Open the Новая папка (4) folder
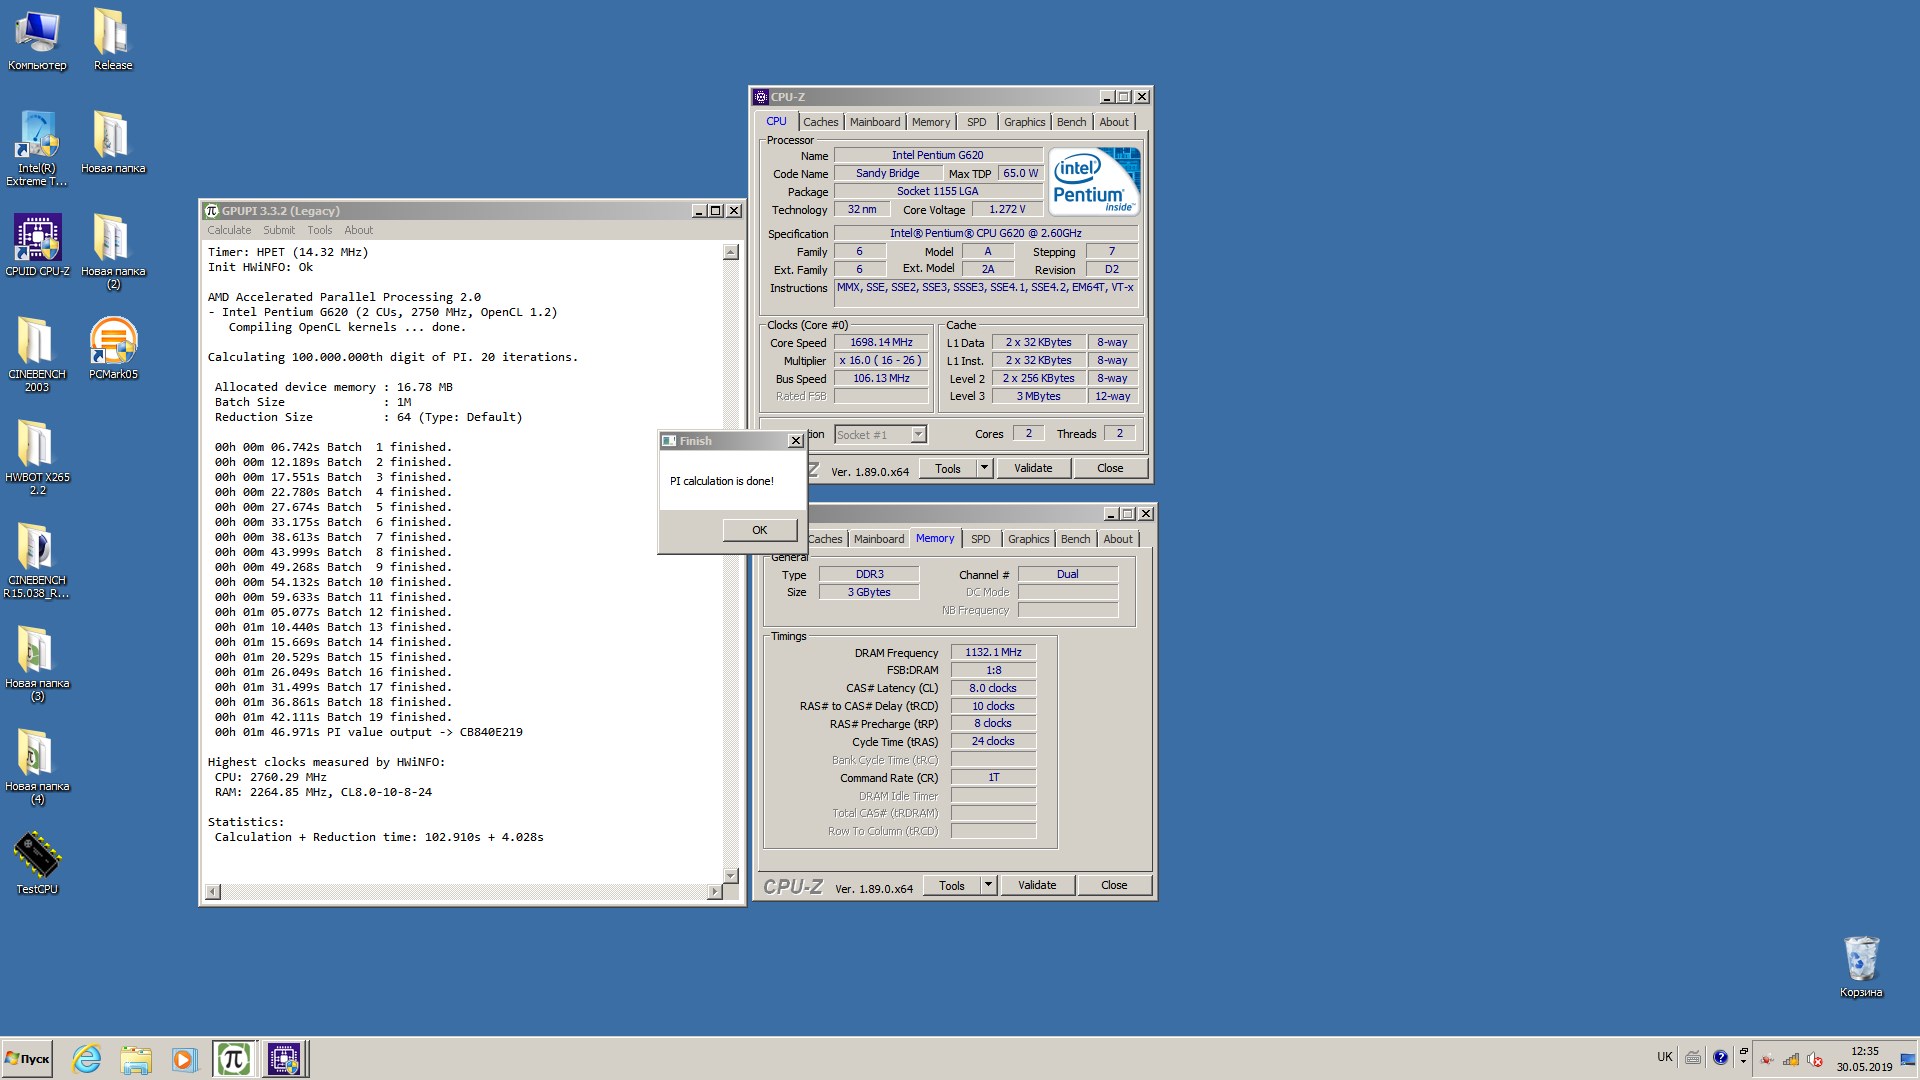The width and height of the screenshot is (1920, 1080). tap(37, 766)
